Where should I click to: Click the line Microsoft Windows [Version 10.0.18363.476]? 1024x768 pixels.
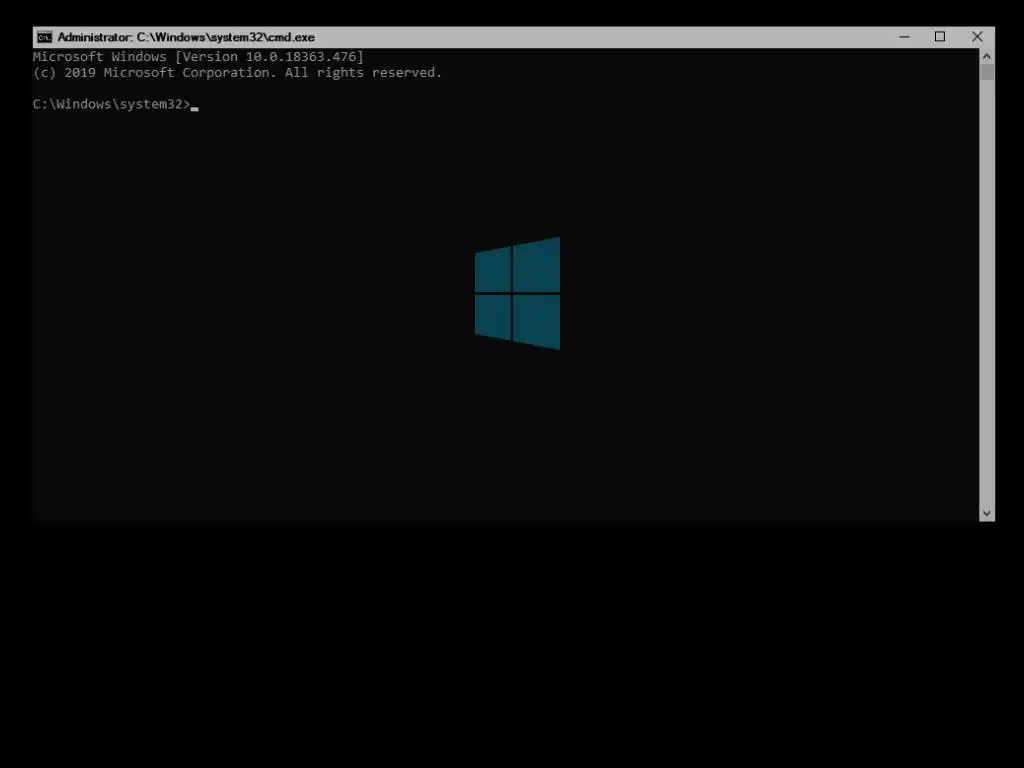click(x=198, y=57)
